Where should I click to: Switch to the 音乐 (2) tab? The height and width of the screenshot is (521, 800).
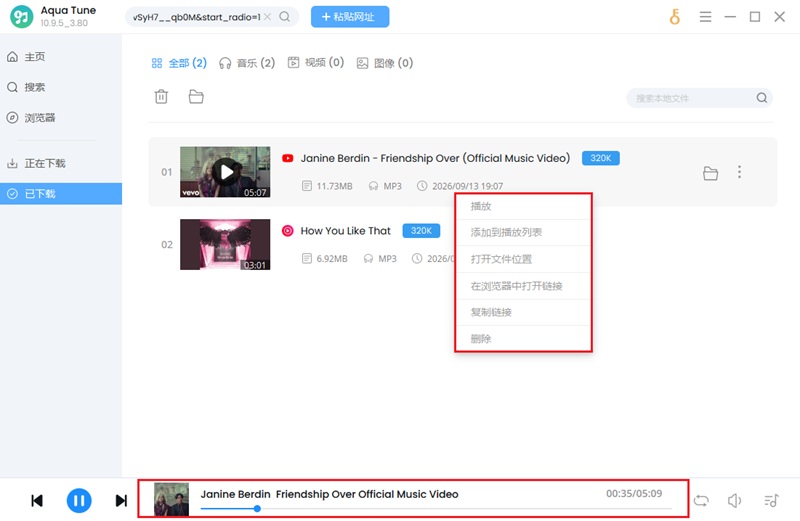(247, 63)
